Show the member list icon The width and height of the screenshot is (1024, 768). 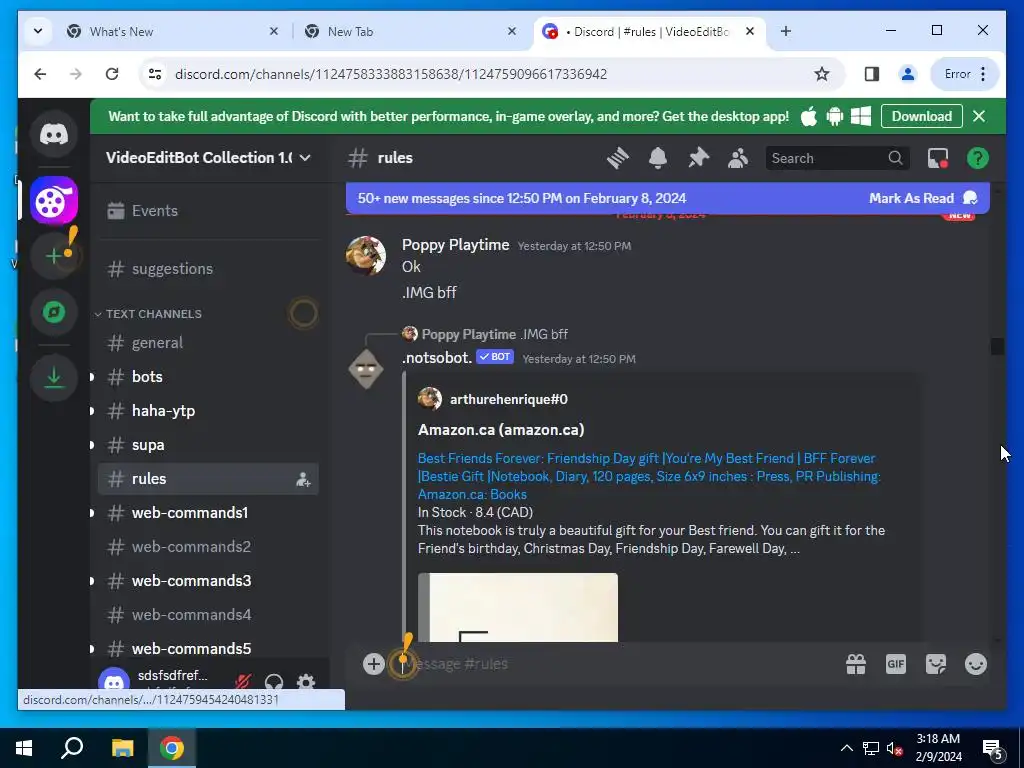[738, 158]
